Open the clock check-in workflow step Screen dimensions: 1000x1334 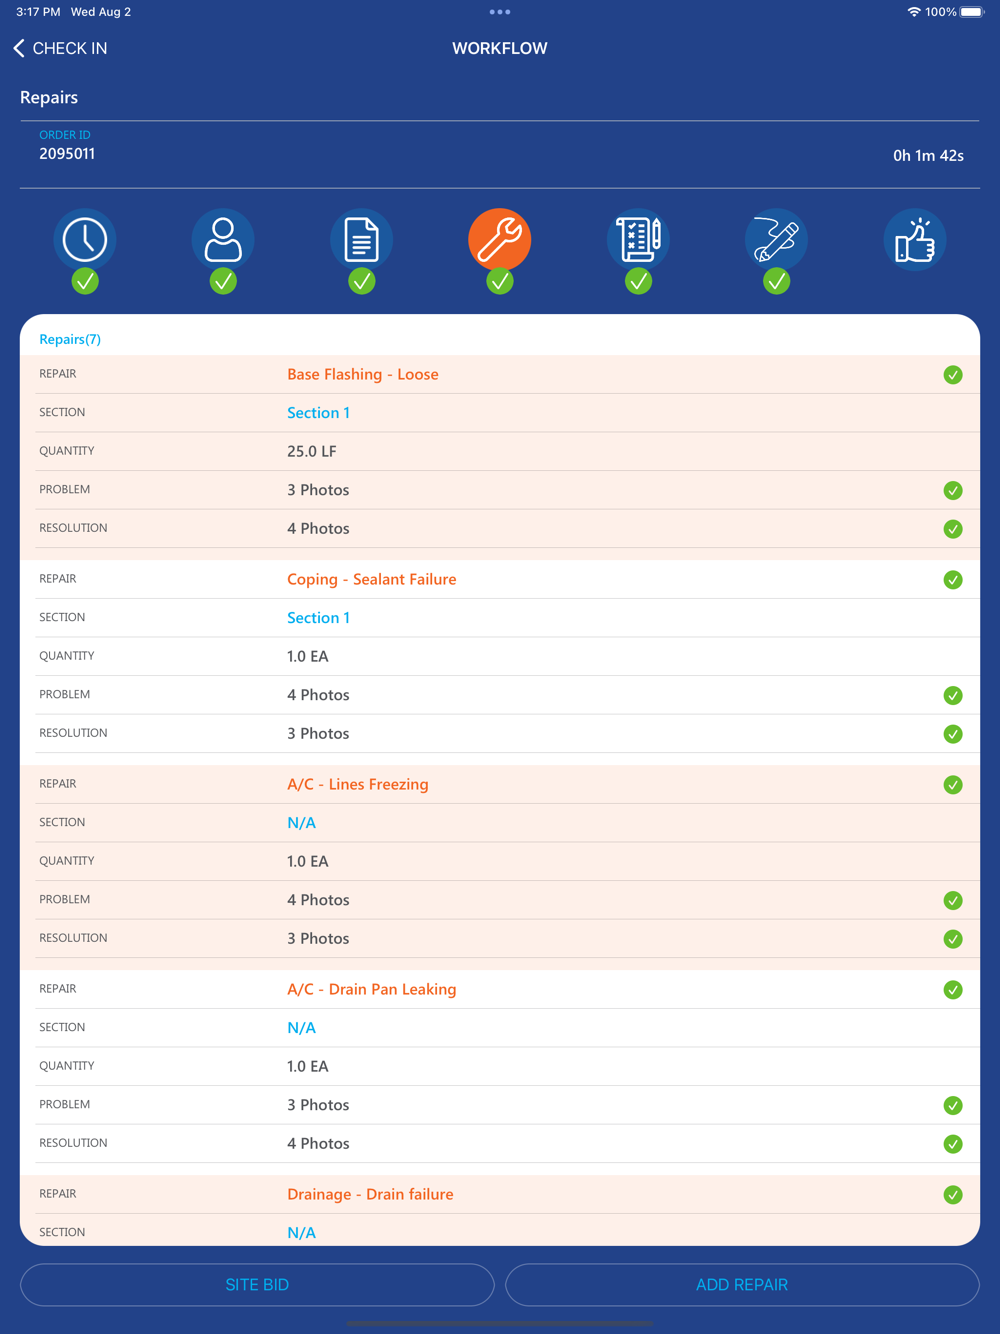(x=85, y=240)
